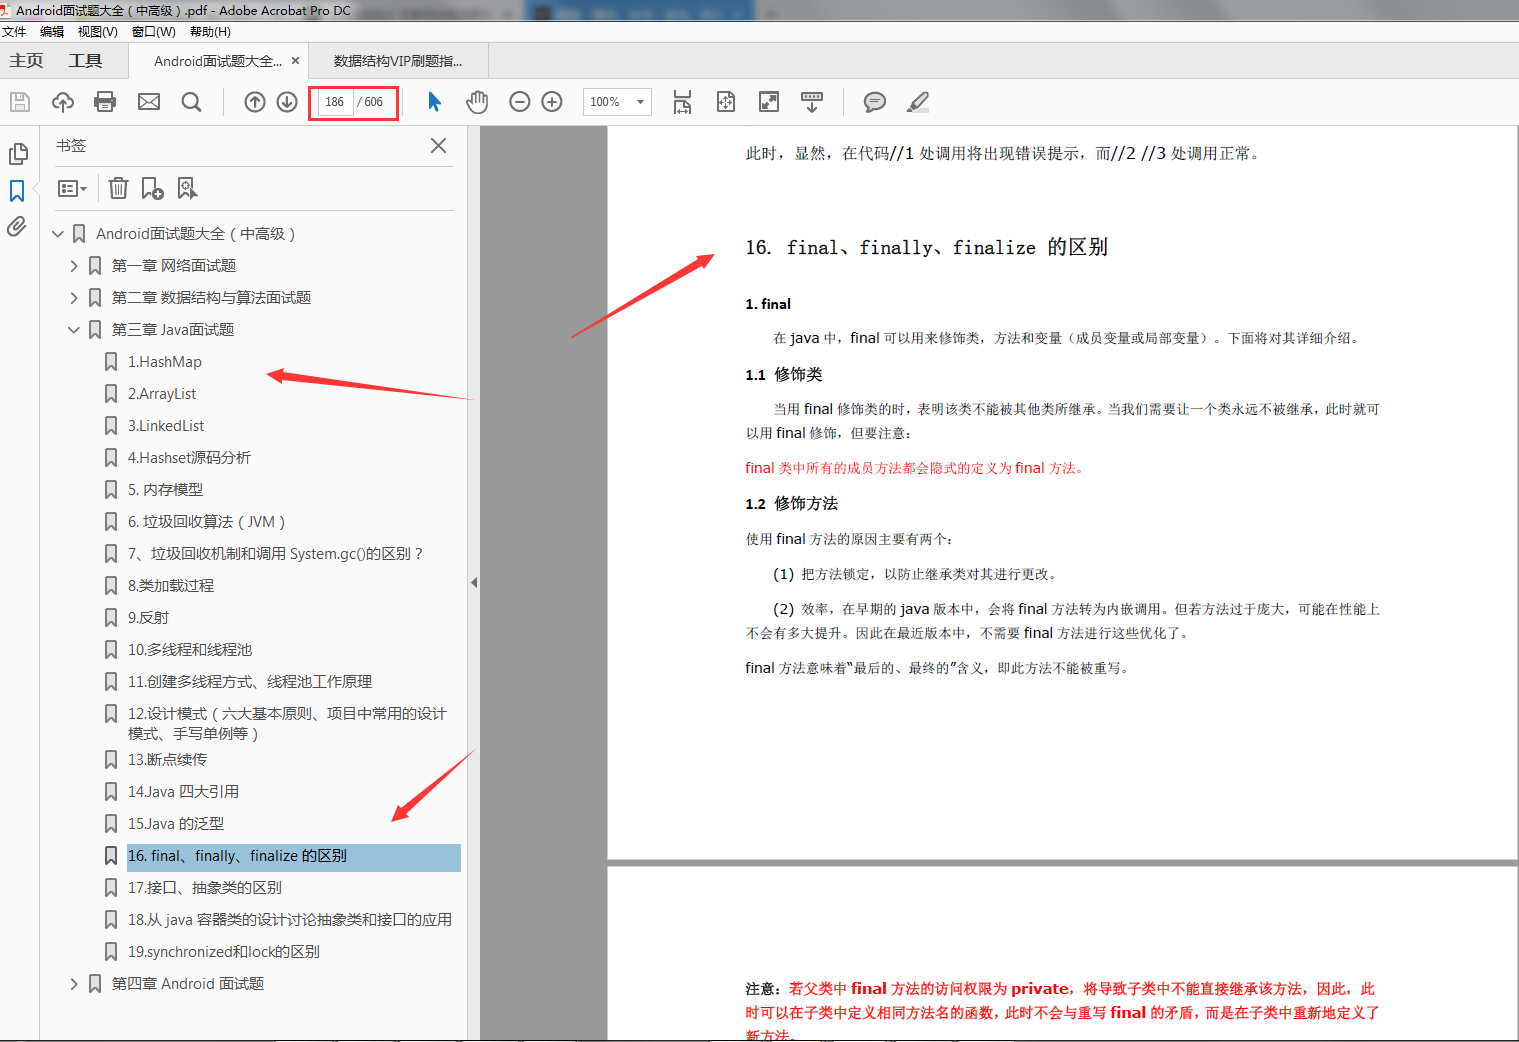The width and height of the screenshot is (1519, 1042).
Task: Click the cloud upload icon
Action: [63, 102]
